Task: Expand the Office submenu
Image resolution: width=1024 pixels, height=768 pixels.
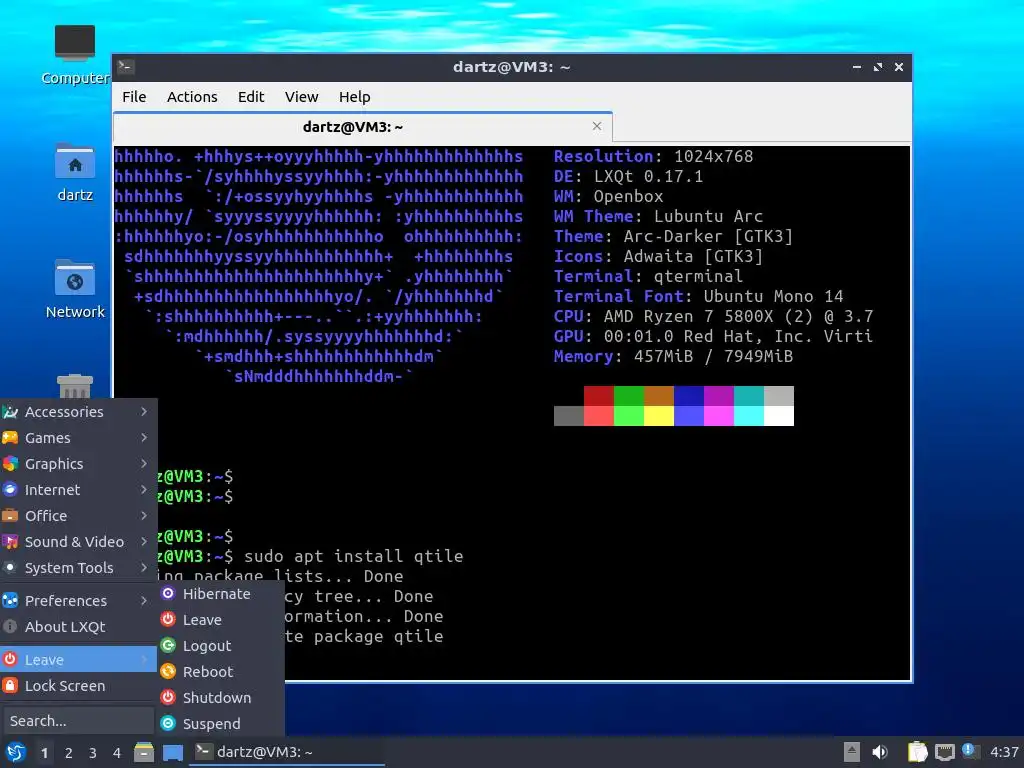Action: click(78, 516)
